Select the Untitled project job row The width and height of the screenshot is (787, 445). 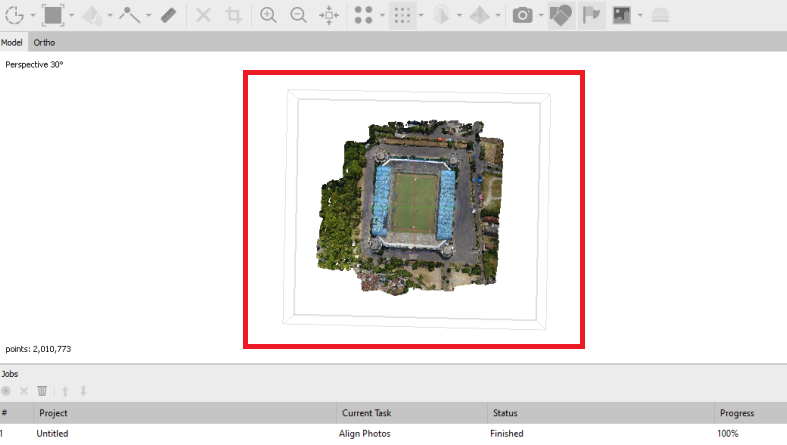coord(394,433)
